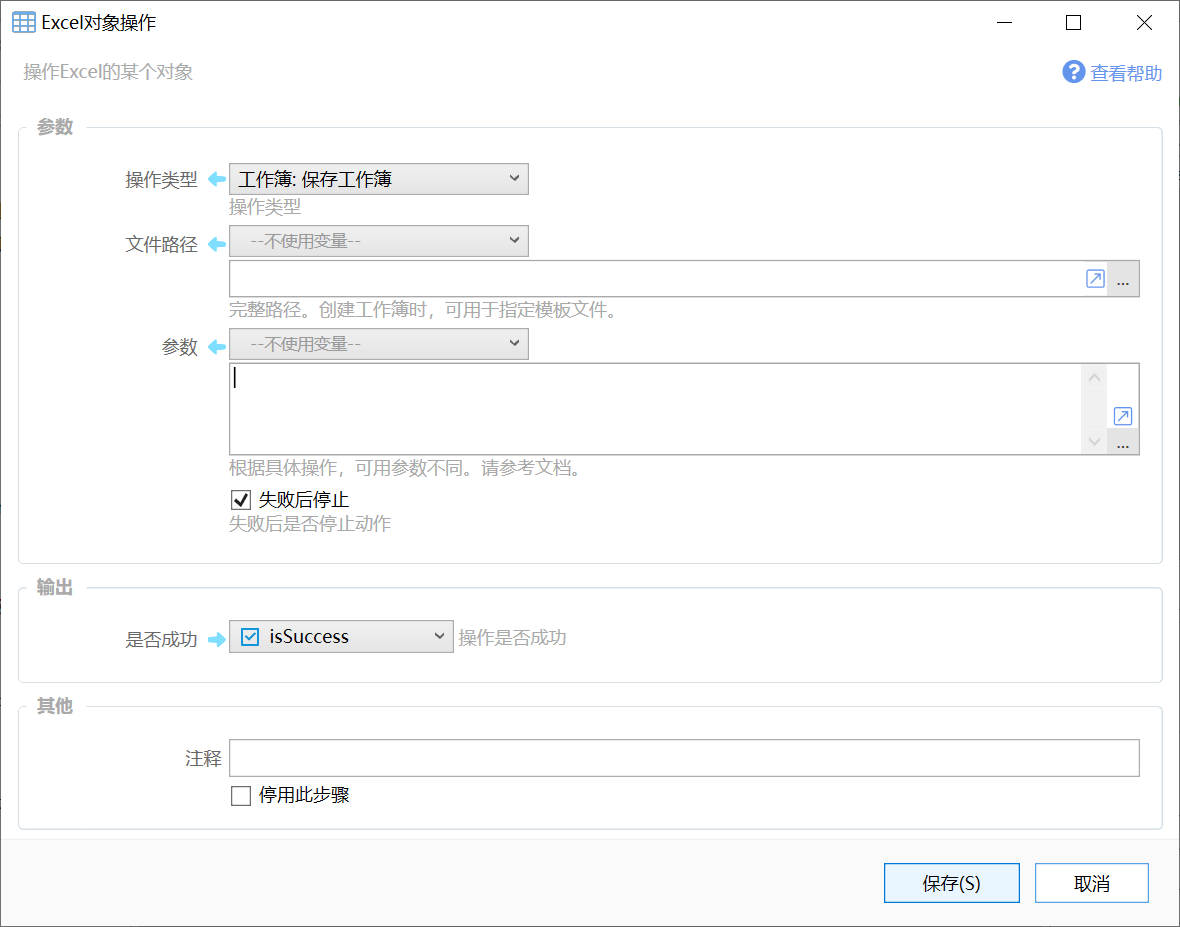Click into the 参数 multi-line text area
The height and width of the screenshot is (927, 1180).
(x=655, y=409)
